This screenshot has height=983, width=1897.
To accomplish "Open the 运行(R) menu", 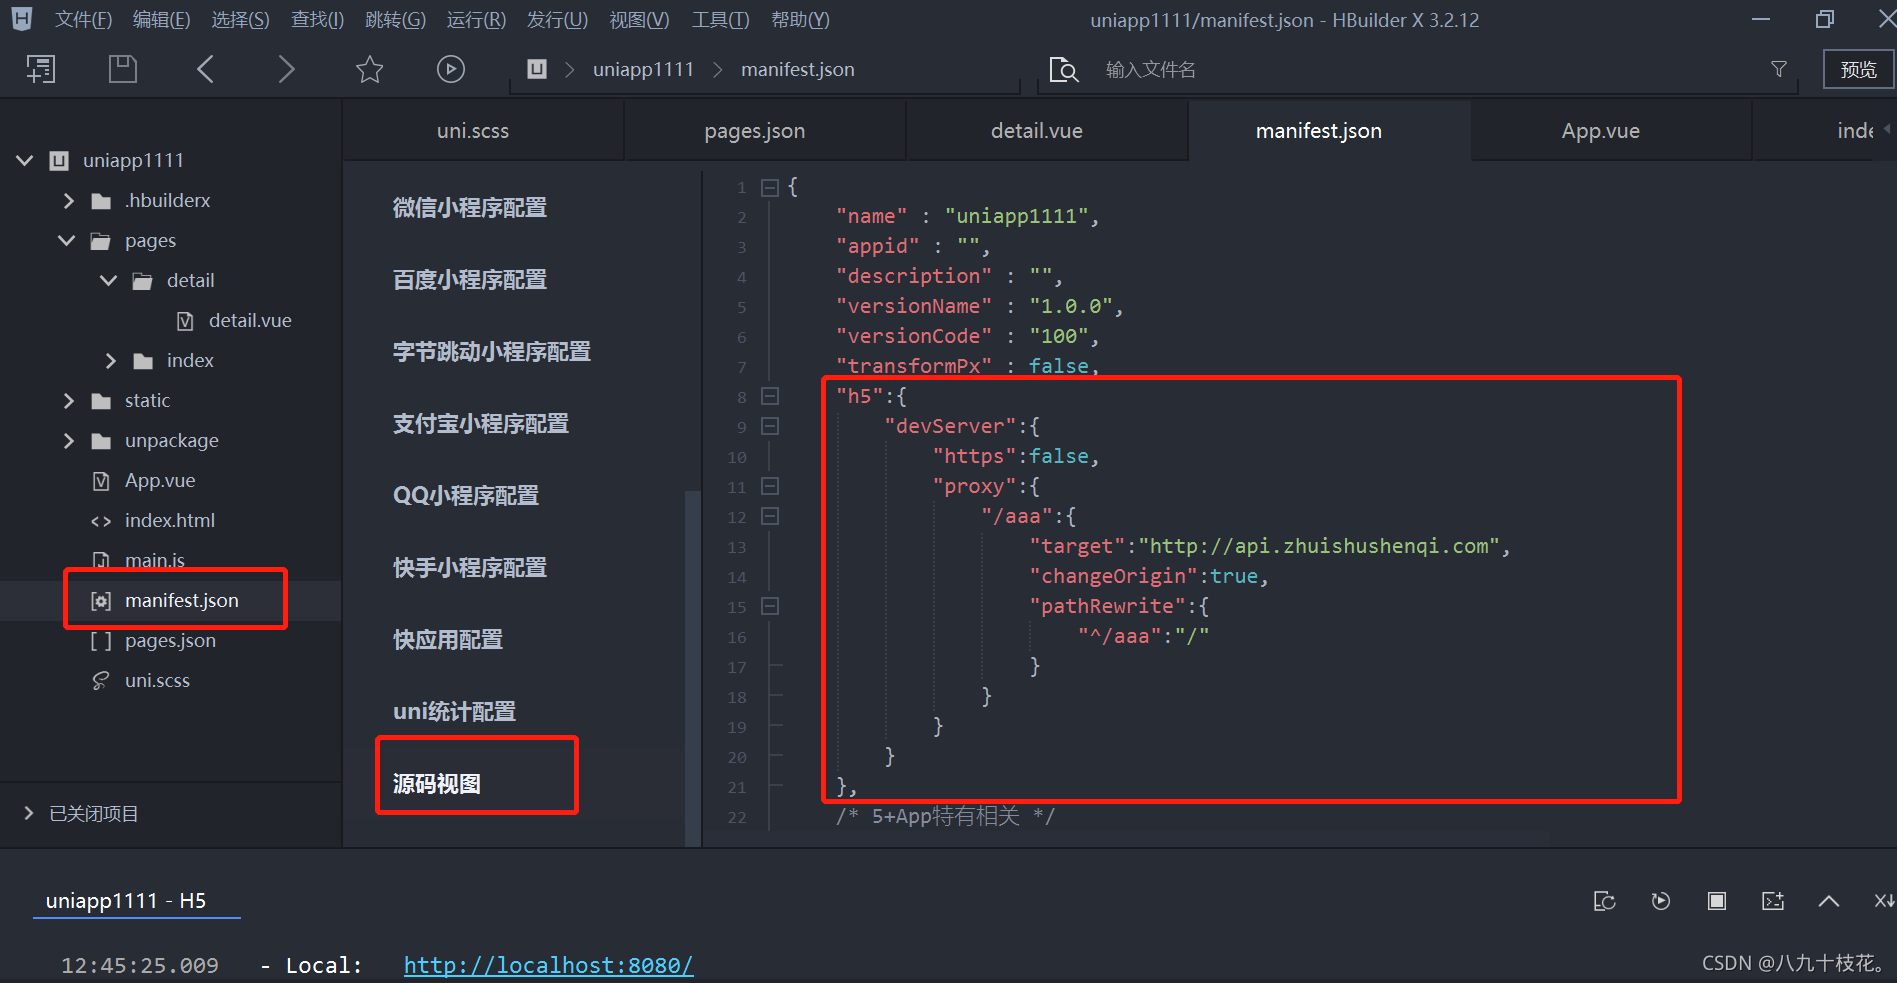I will 476,20.
